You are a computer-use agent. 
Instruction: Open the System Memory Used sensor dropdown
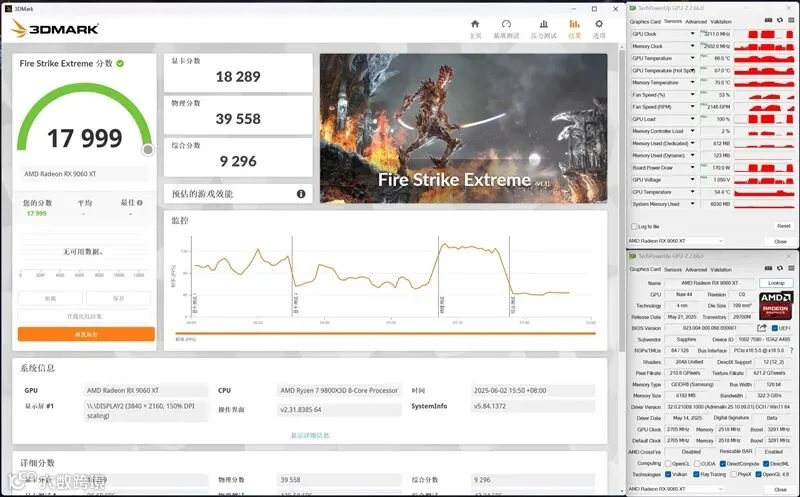coord(692,204)
